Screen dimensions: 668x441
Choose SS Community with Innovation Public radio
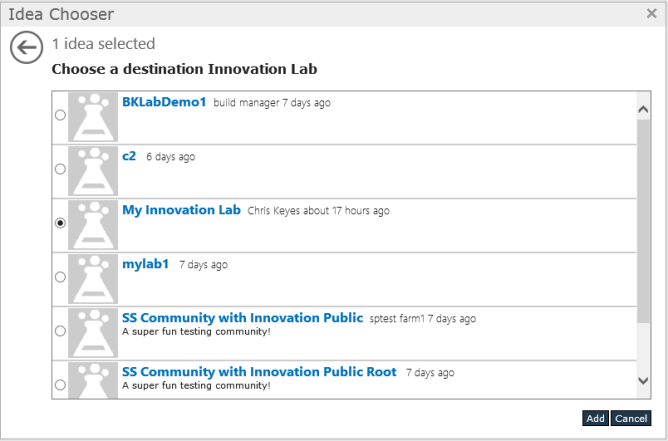coord(60,331)
